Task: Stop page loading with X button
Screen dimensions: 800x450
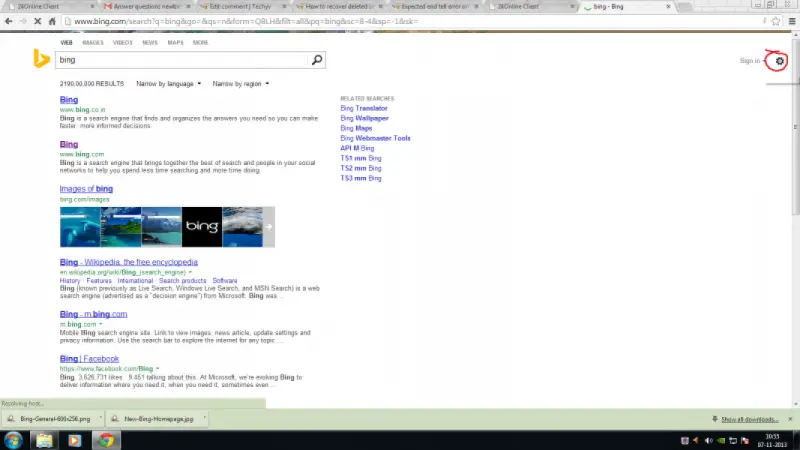Action: 37,21
